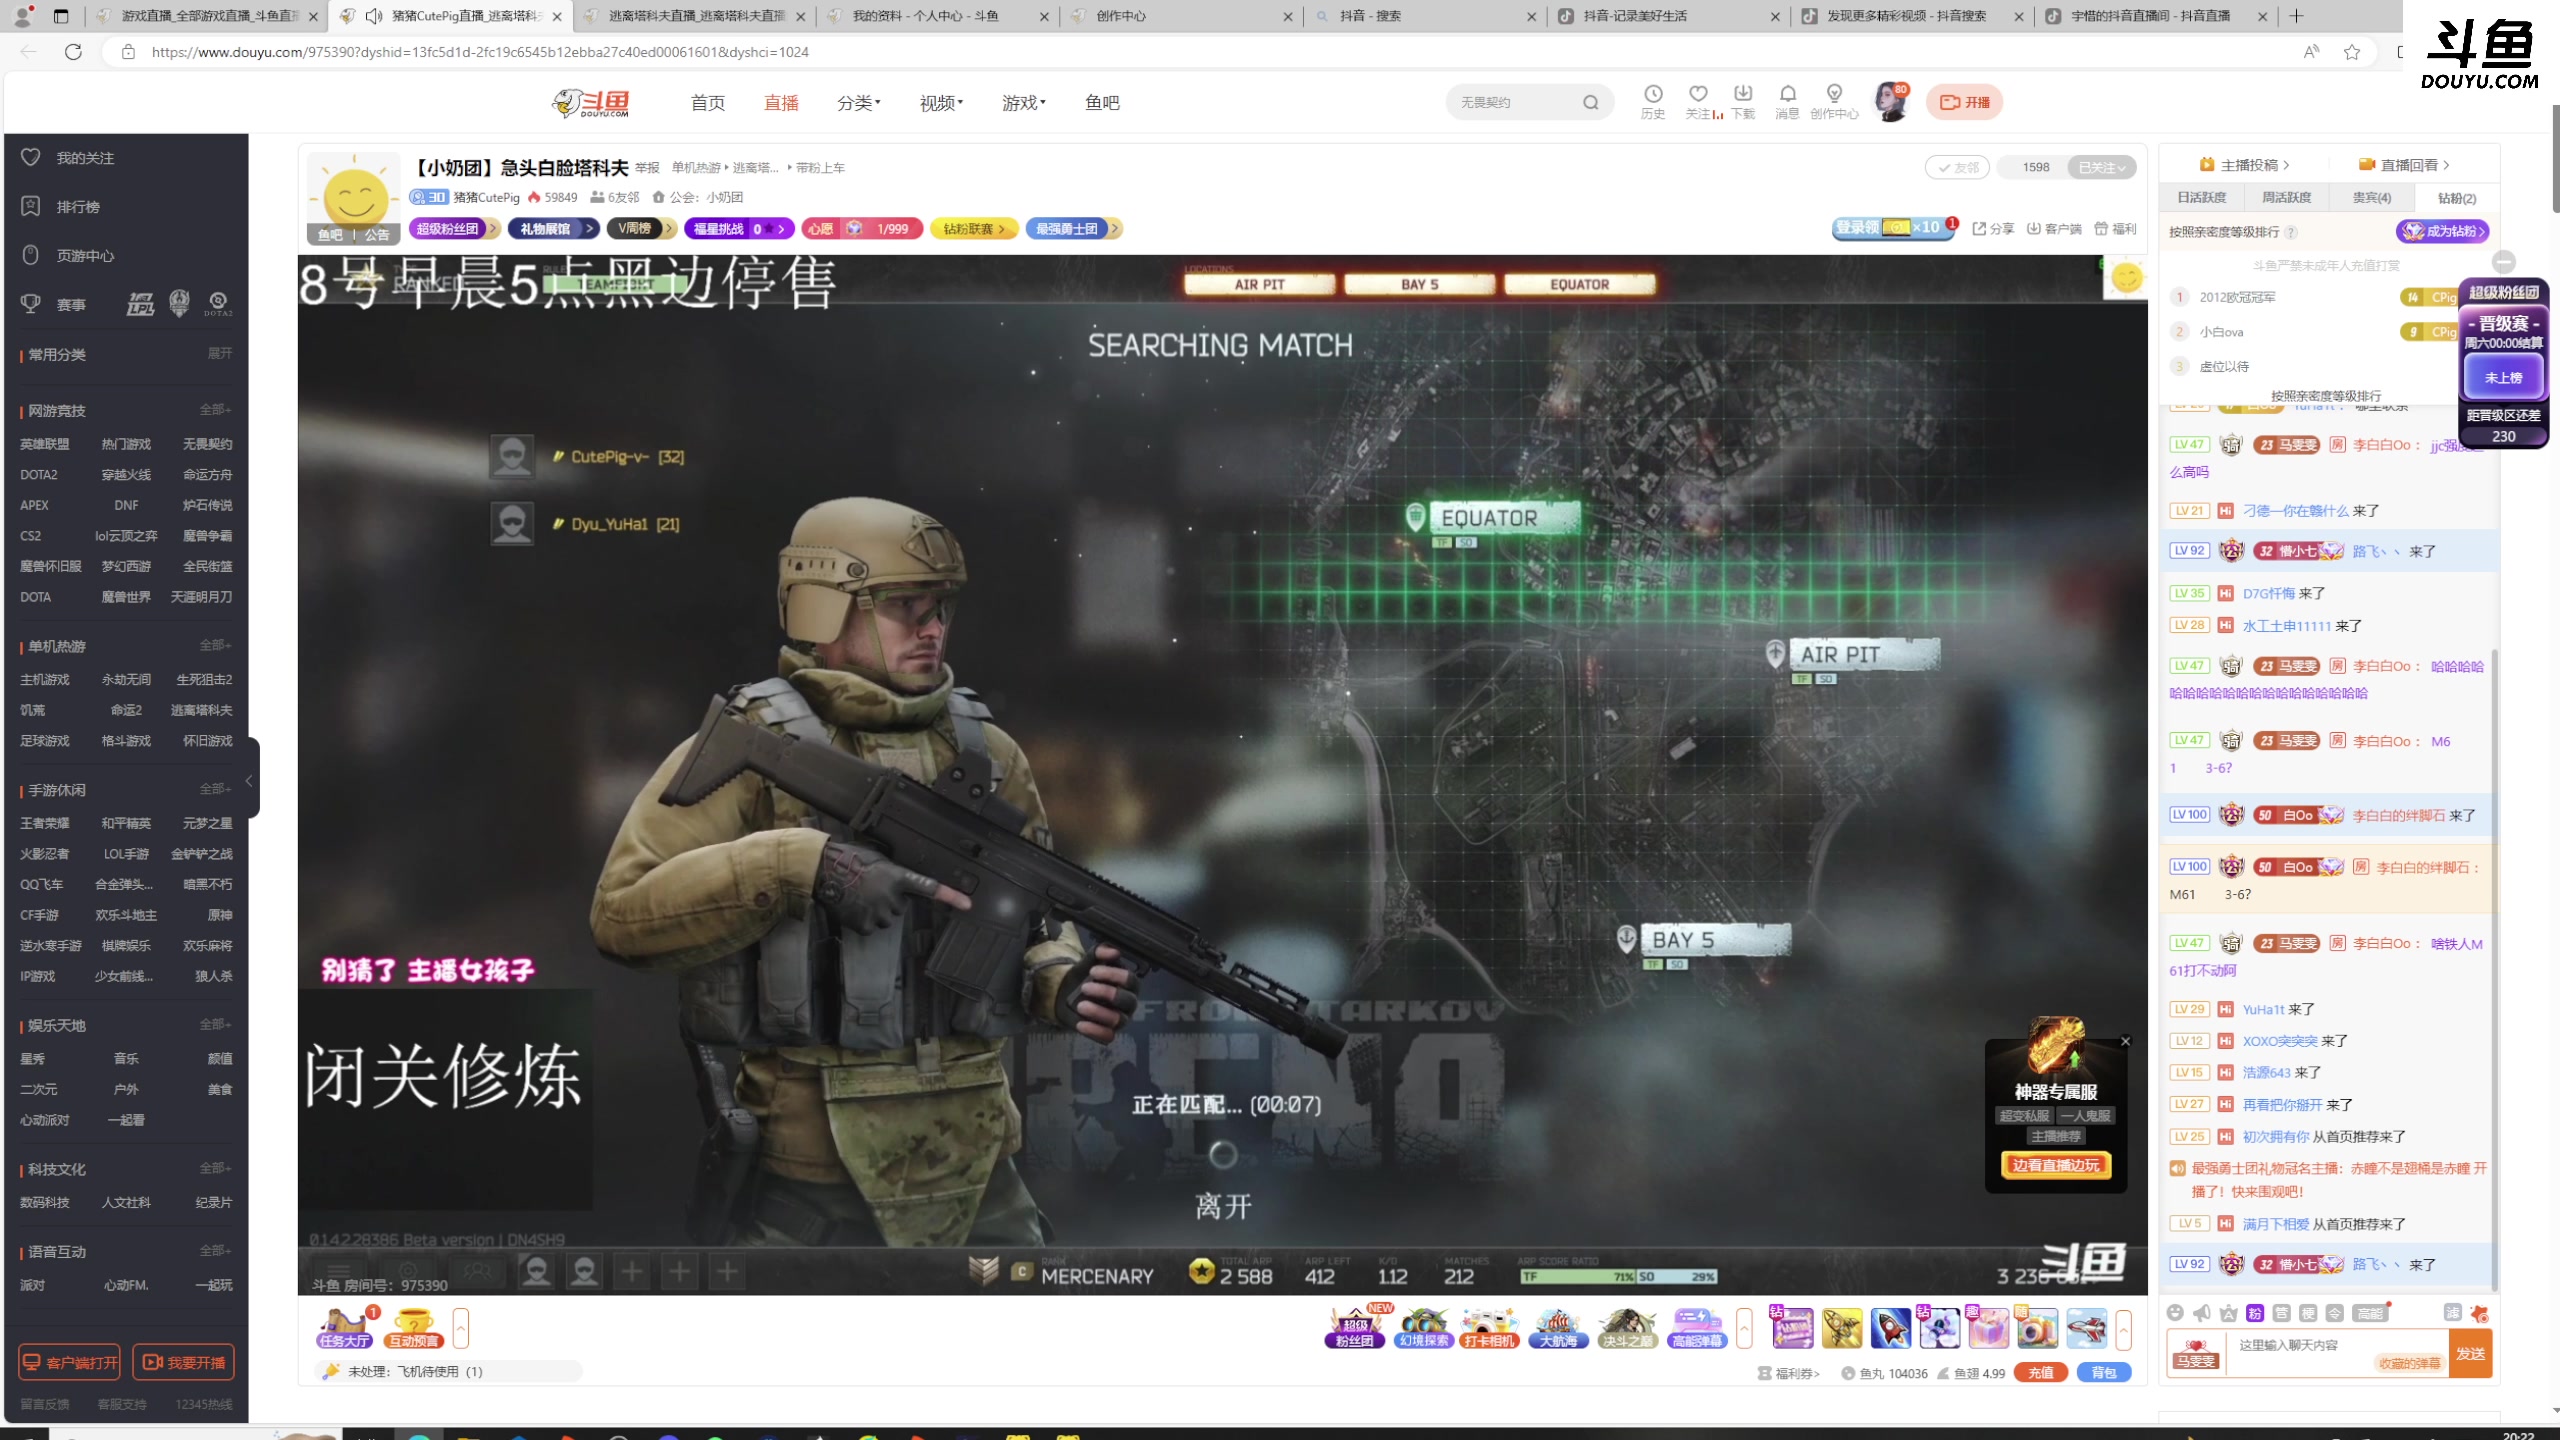This screenshot has height=1440, width=2560.
Task: Open the 大航海 ship icon
Action: pos(1558,1329)
